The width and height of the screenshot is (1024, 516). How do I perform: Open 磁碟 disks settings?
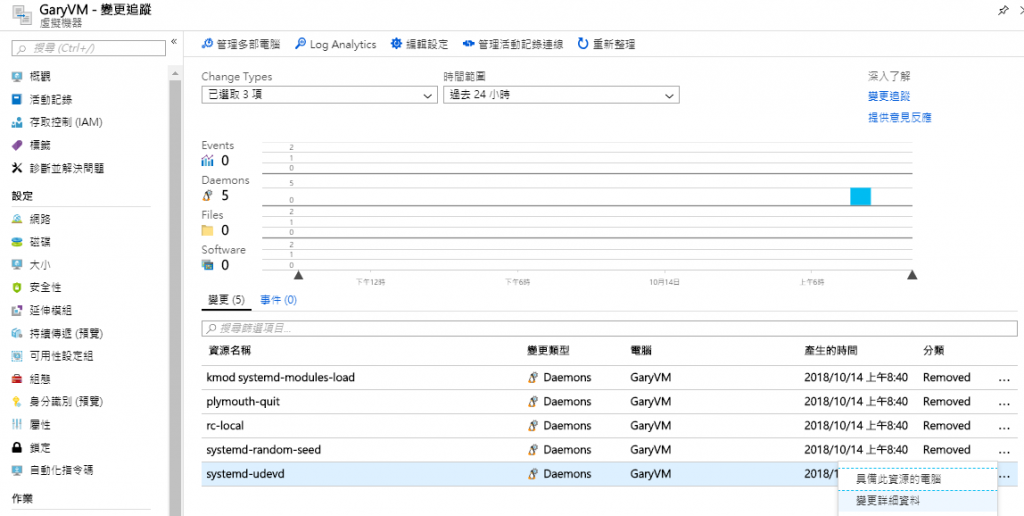[40, 242]
